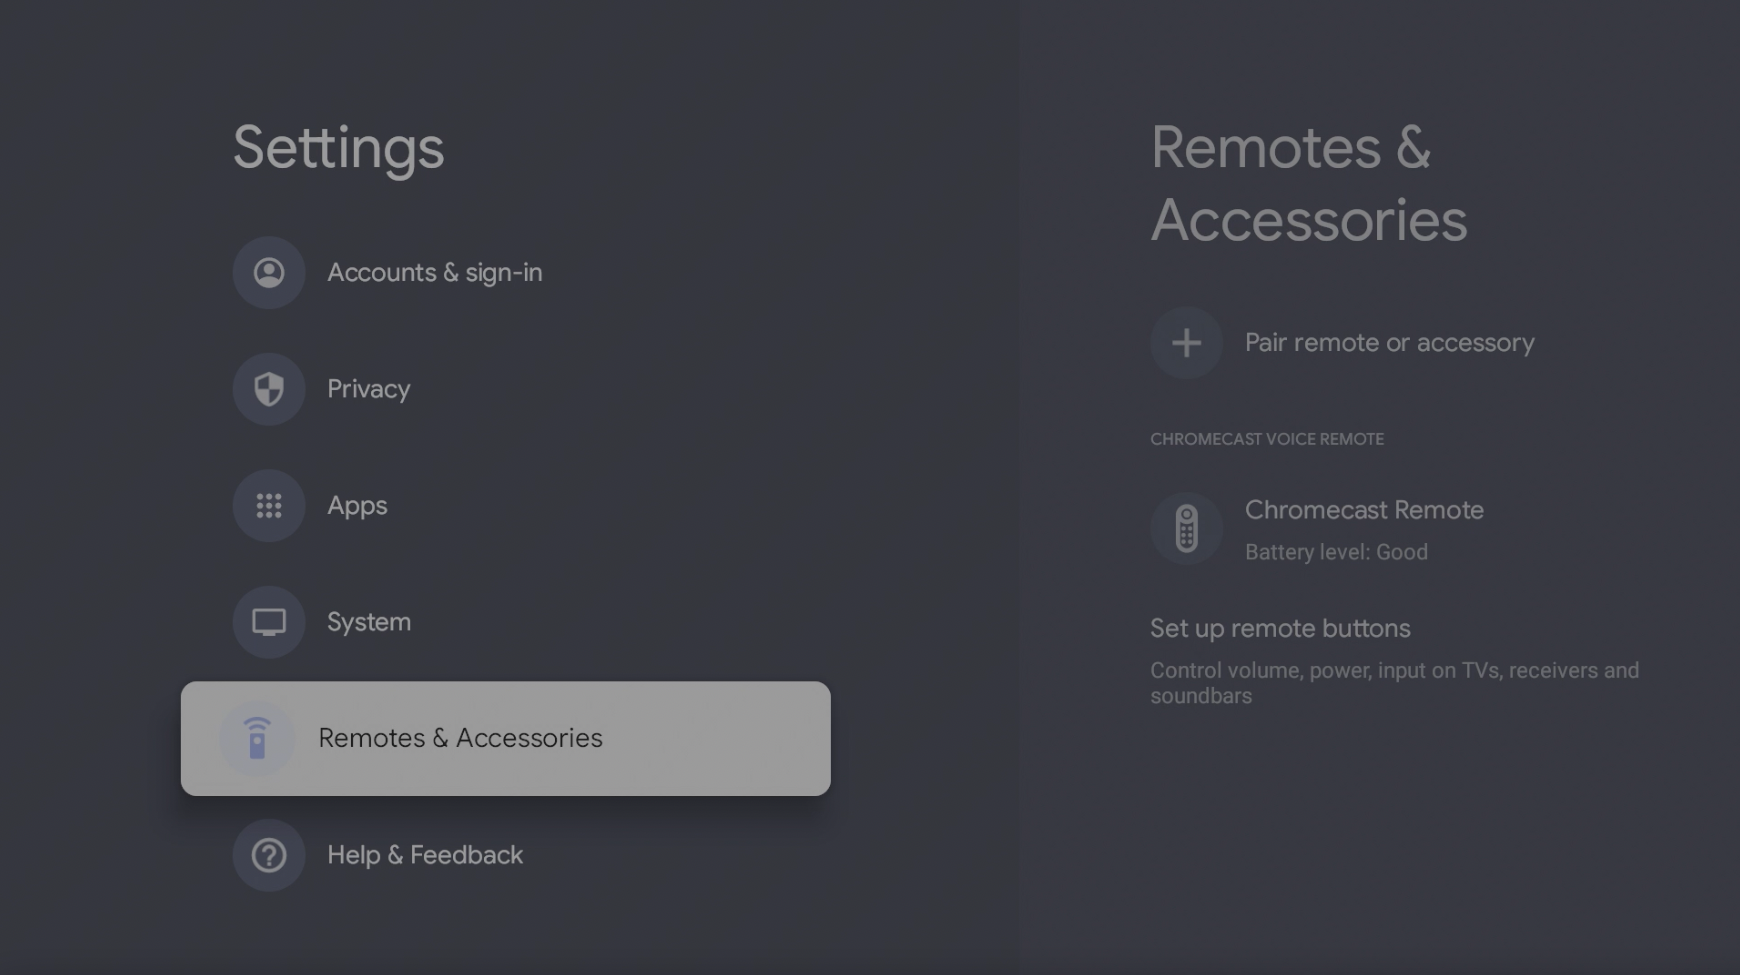Open Accounts & sign-in settings
The width and height of the screenshot is (1740, 975).
coord(435,271)
